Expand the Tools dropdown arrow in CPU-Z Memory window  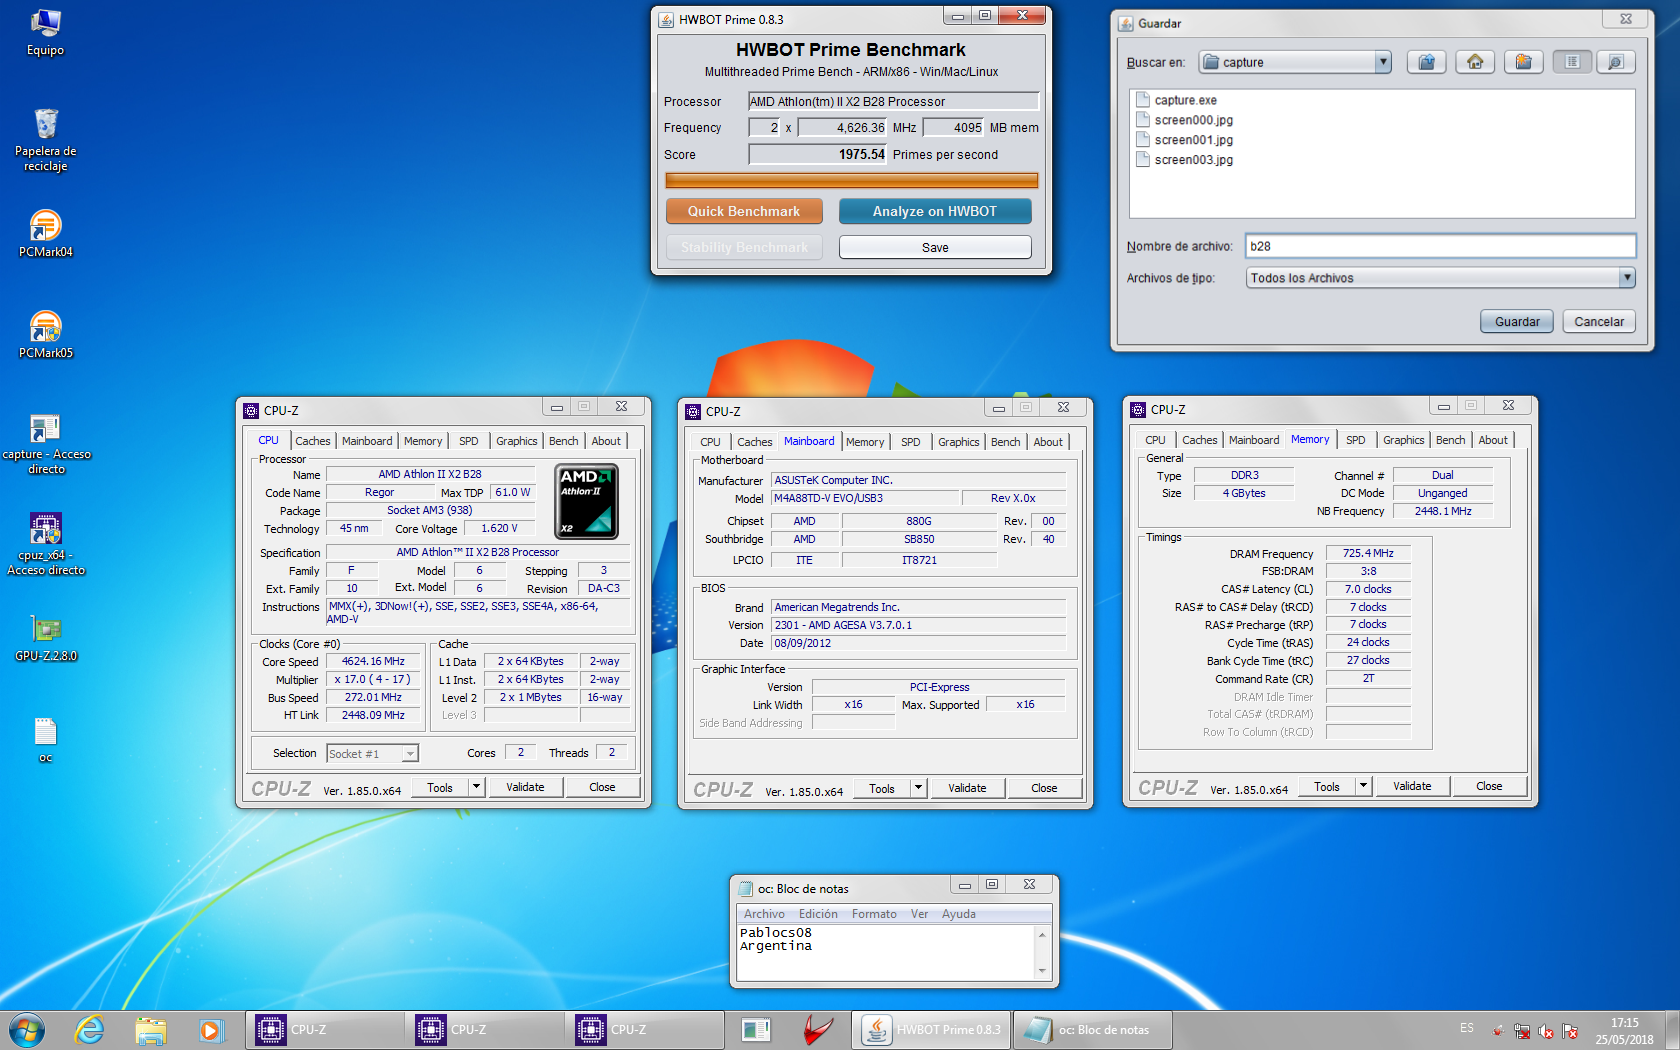(x=1363, y=786)
